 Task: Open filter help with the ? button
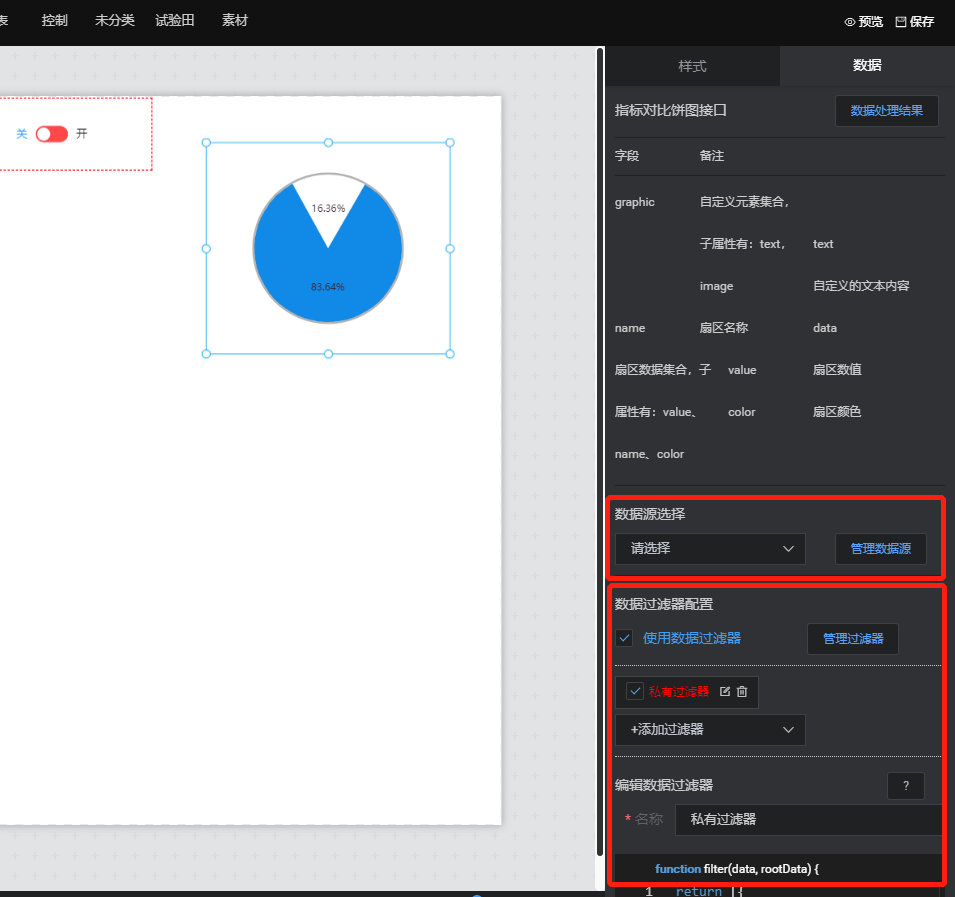905,786
